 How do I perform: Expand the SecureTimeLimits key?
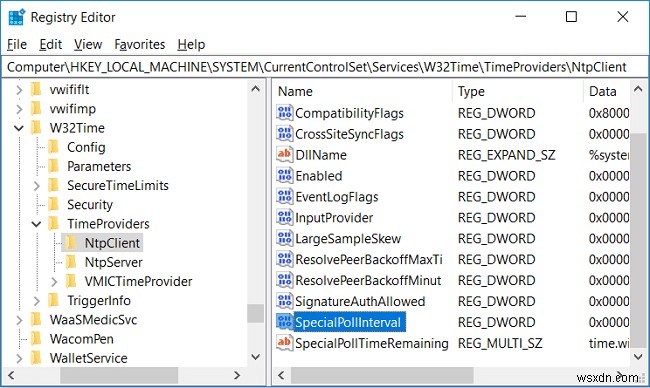(36, 185)
